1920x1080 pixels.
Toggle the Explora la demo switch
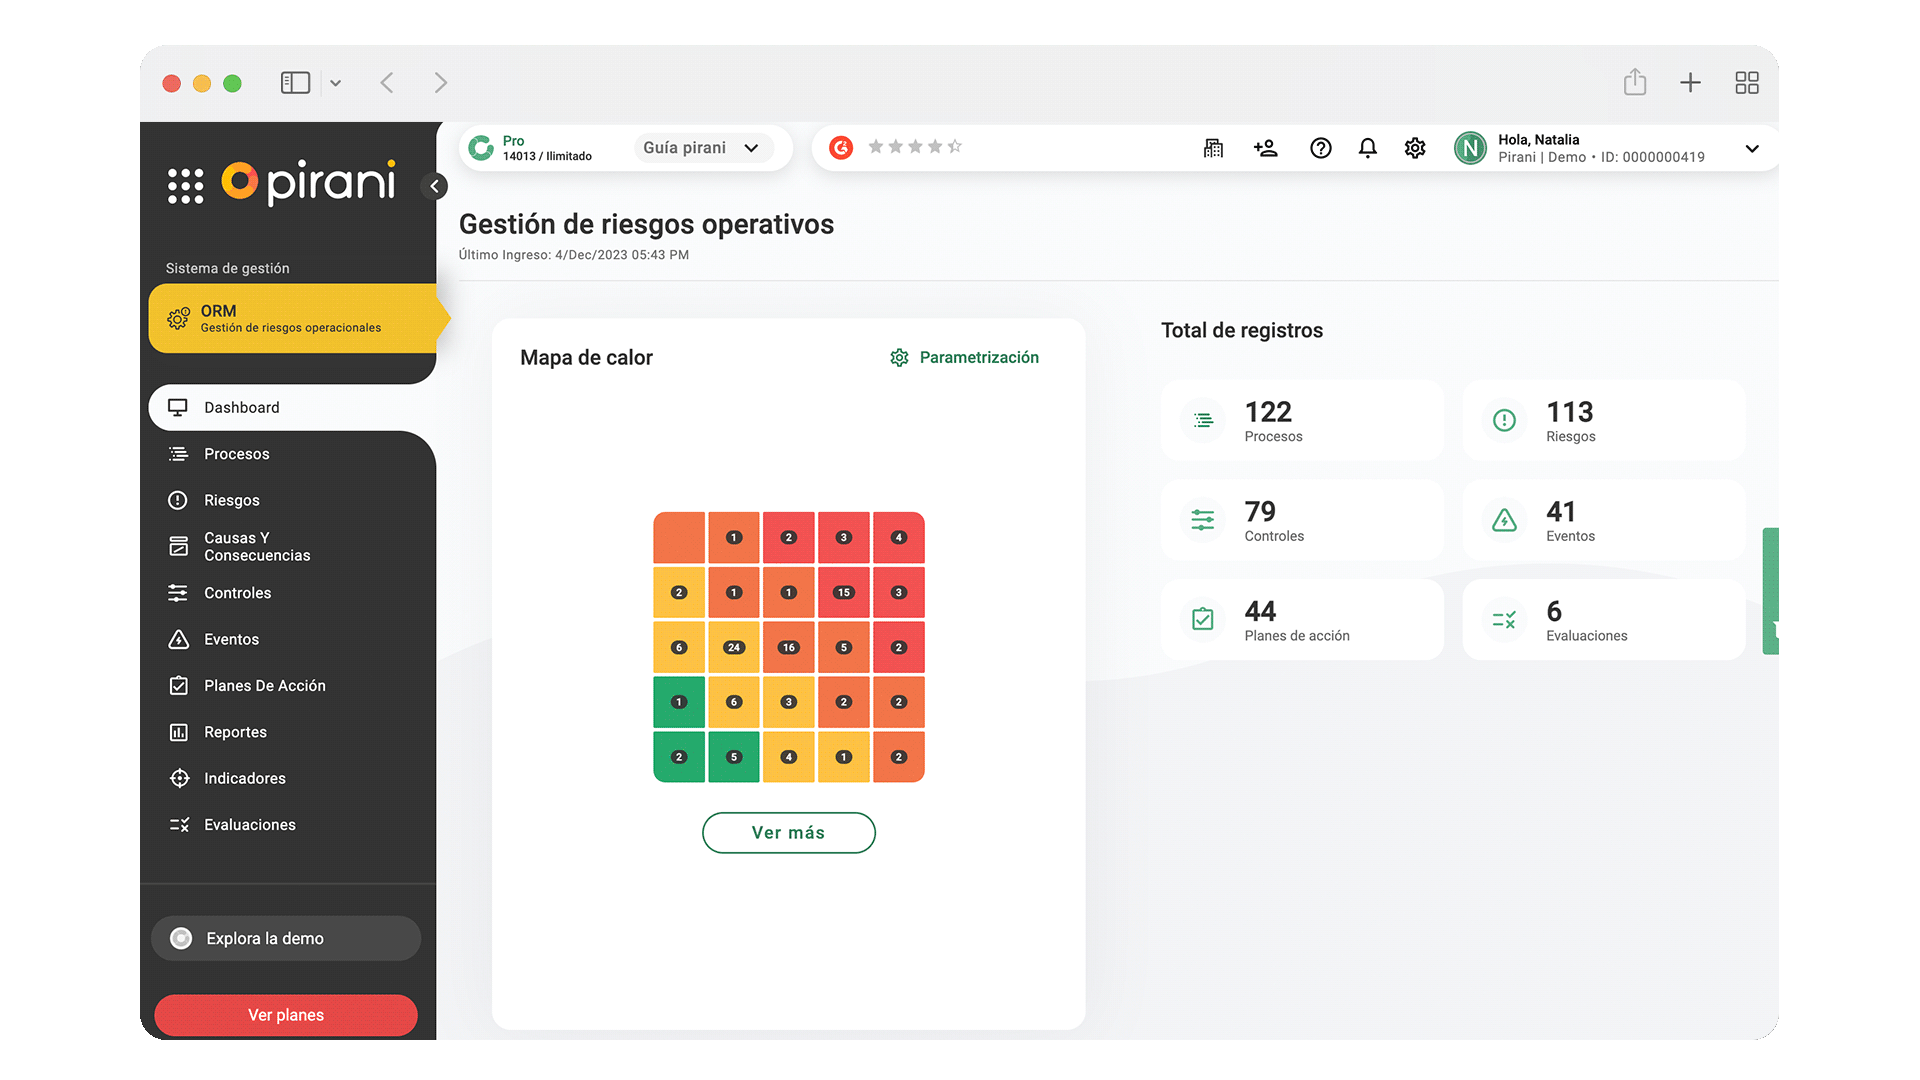coord(181,938)
